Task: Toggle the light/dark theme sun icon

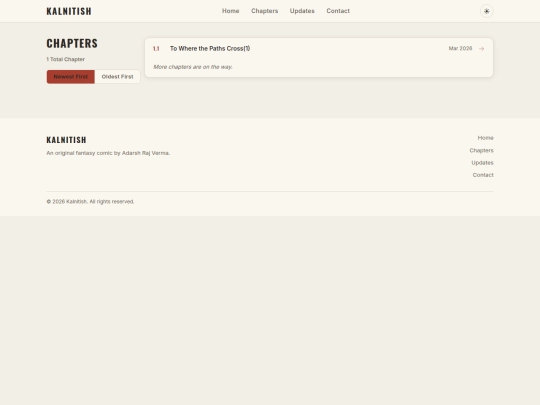Action: pyautogui.click(x=486, y=11)
